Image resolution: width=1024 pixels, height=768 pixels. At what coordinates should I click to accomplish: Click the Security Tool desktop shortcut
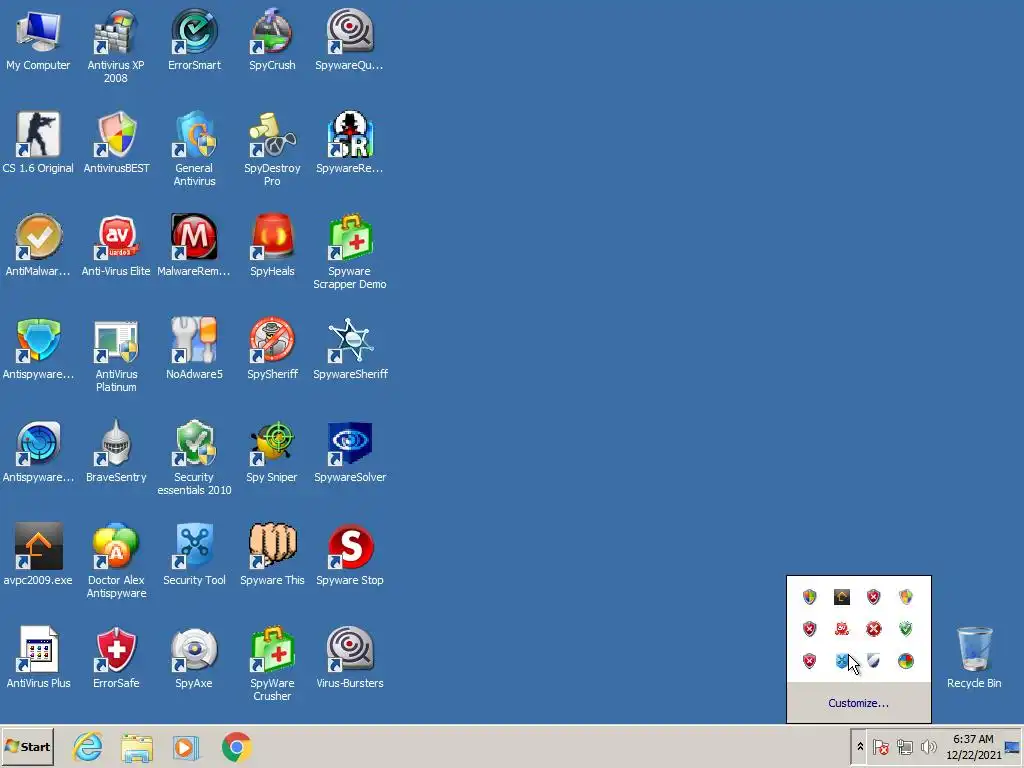point(194,554)
